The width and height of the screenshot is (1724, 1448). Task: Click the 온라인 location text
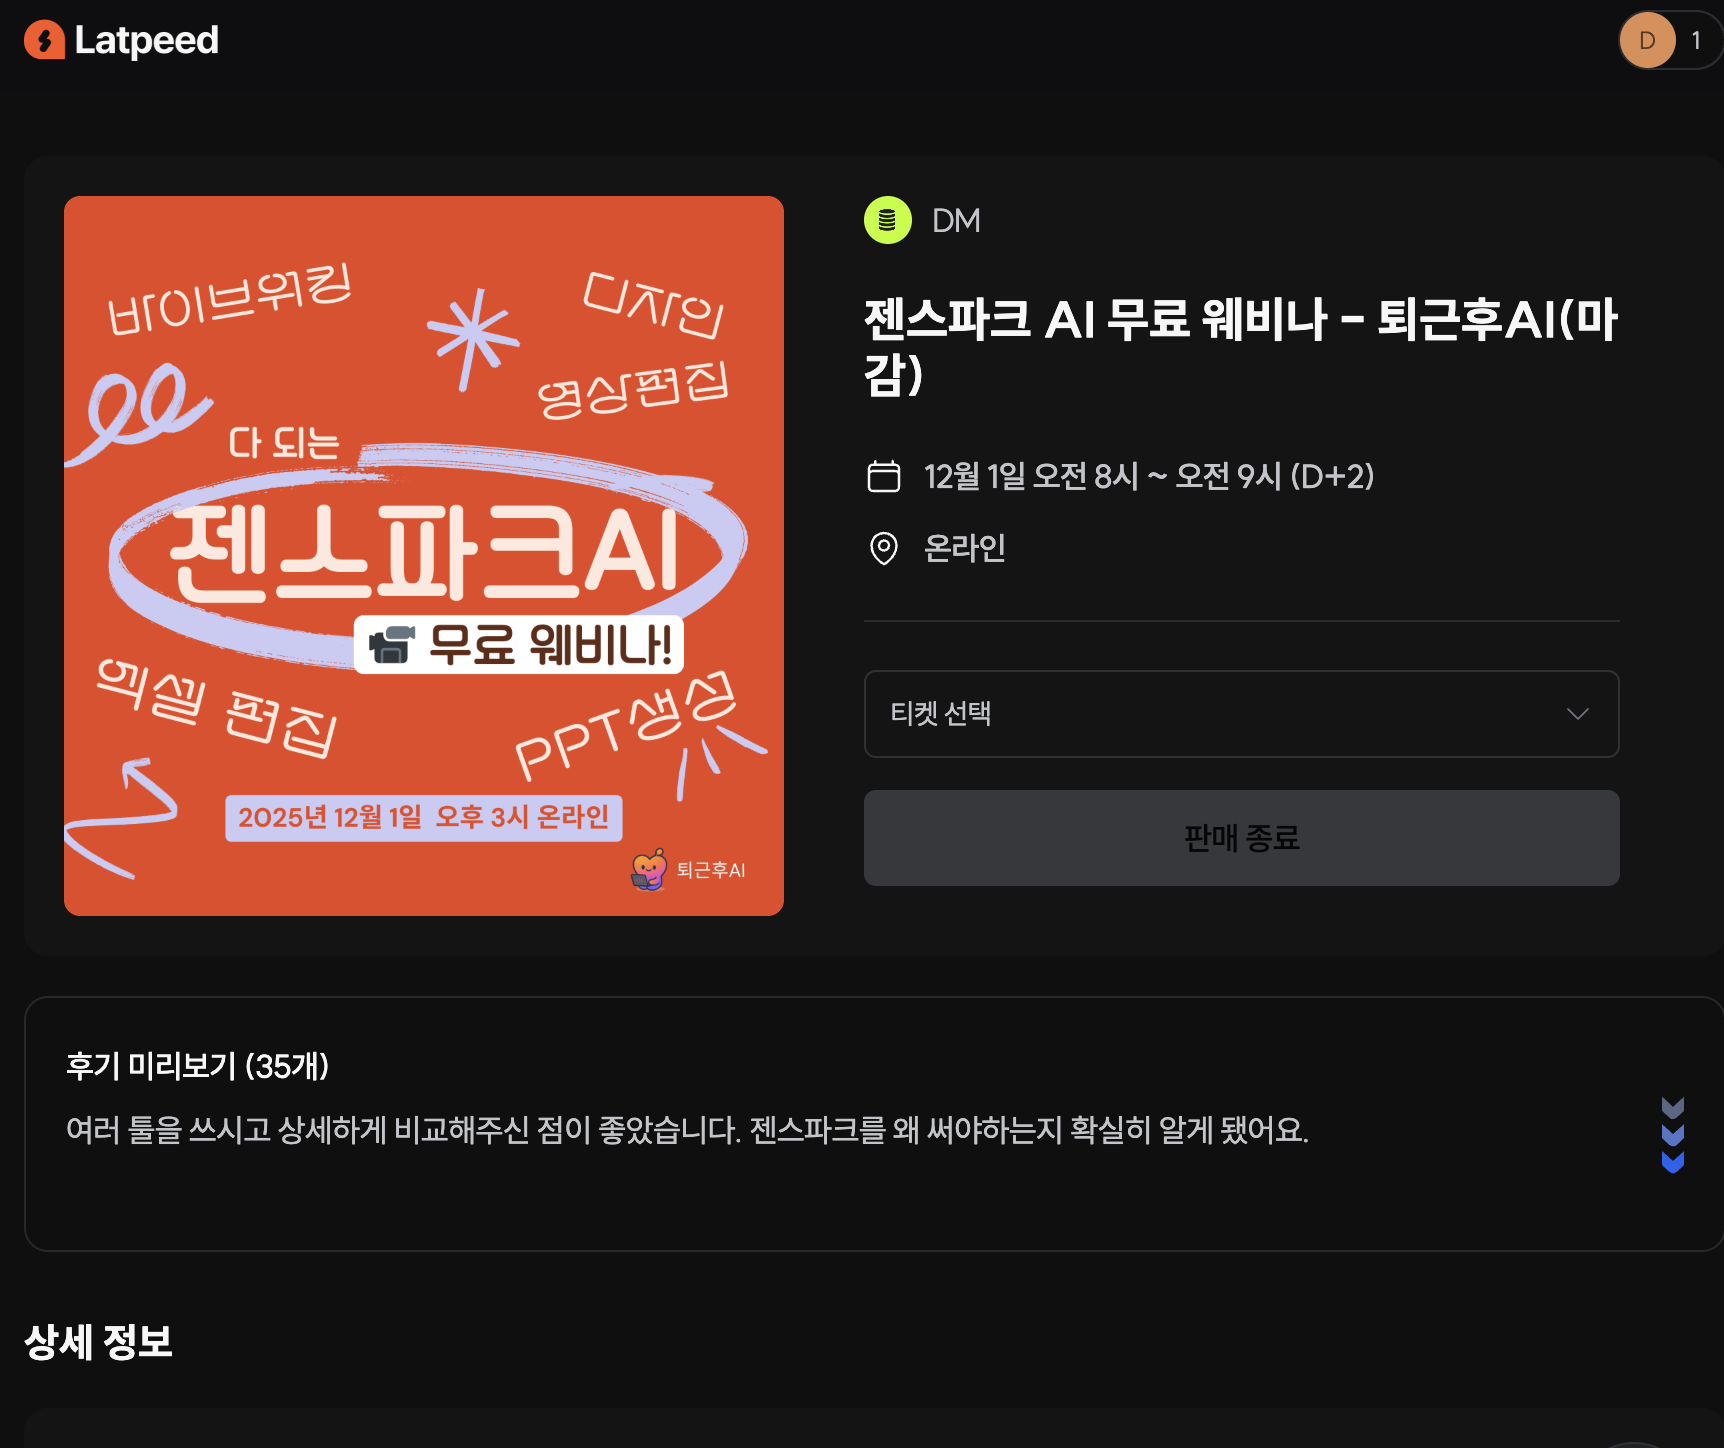[964, 548]
